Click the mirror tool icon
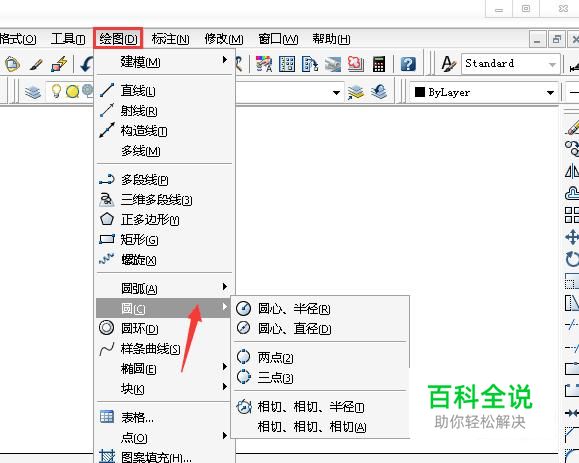 click(572, 171)
